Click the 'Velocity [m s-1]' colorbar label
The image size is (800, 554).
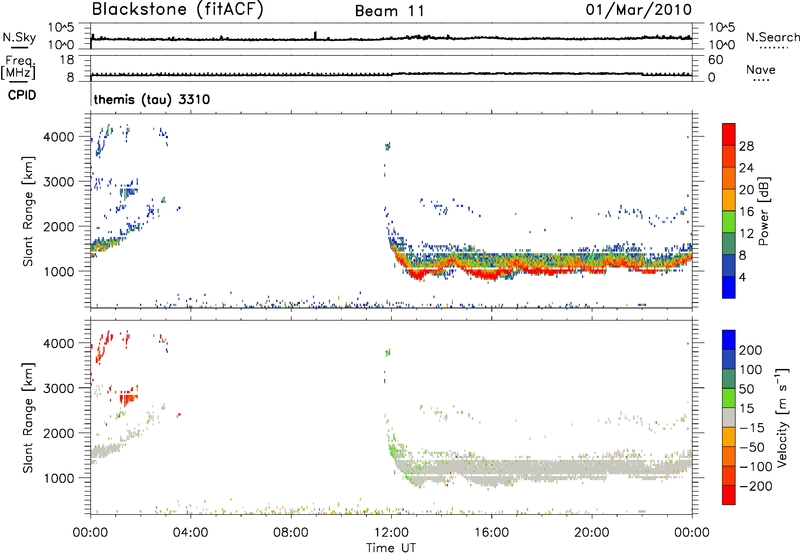coord(782,417)
